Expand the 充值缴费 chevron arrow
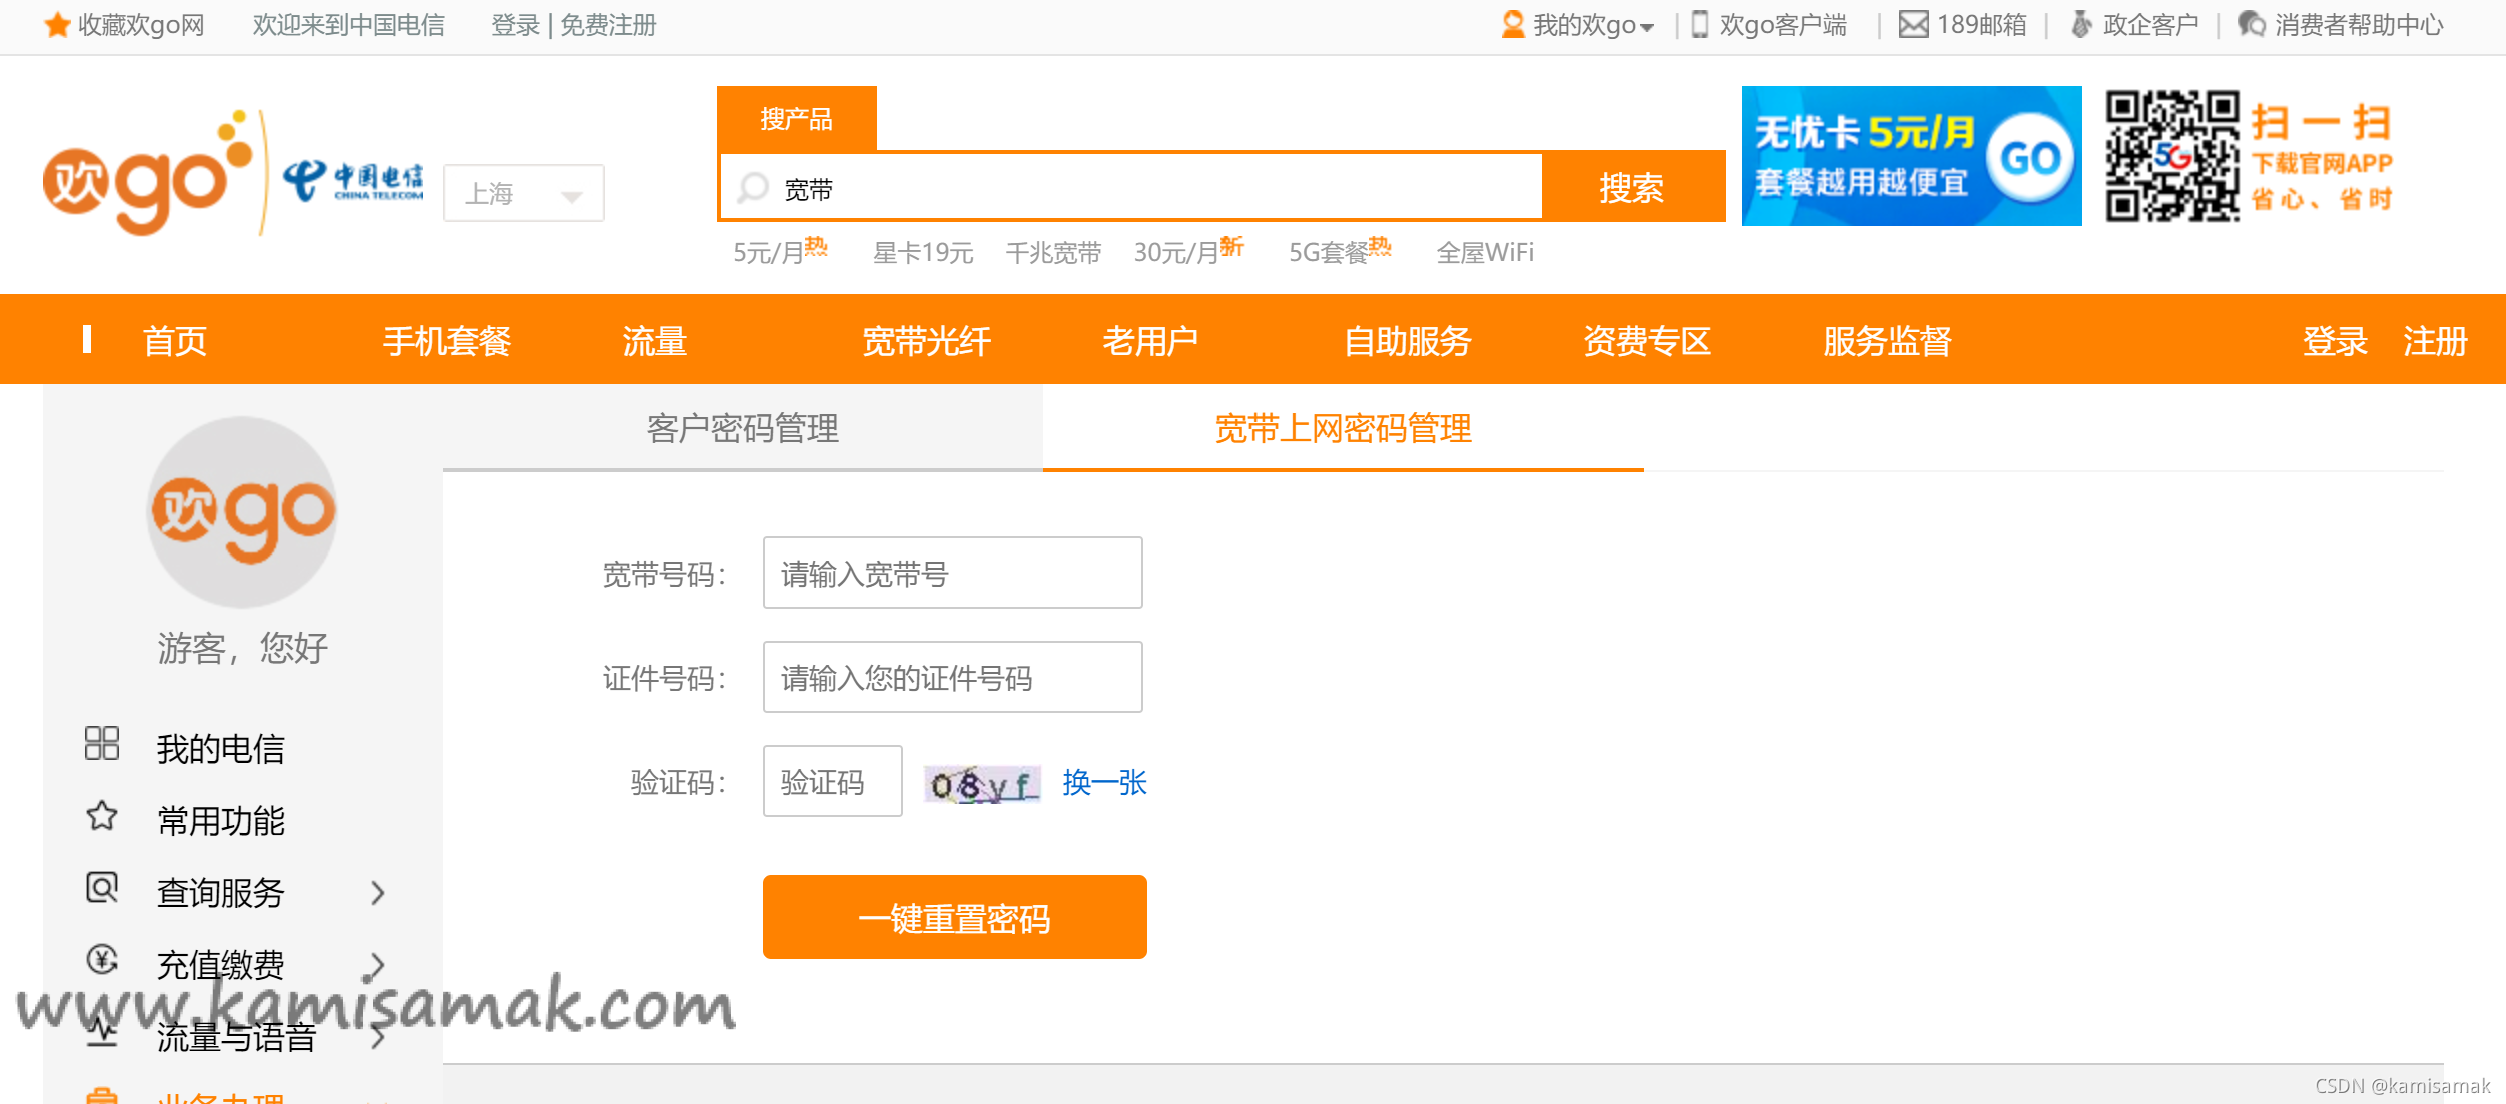Screen dimensions: 2506x1104 pos(377,965)
